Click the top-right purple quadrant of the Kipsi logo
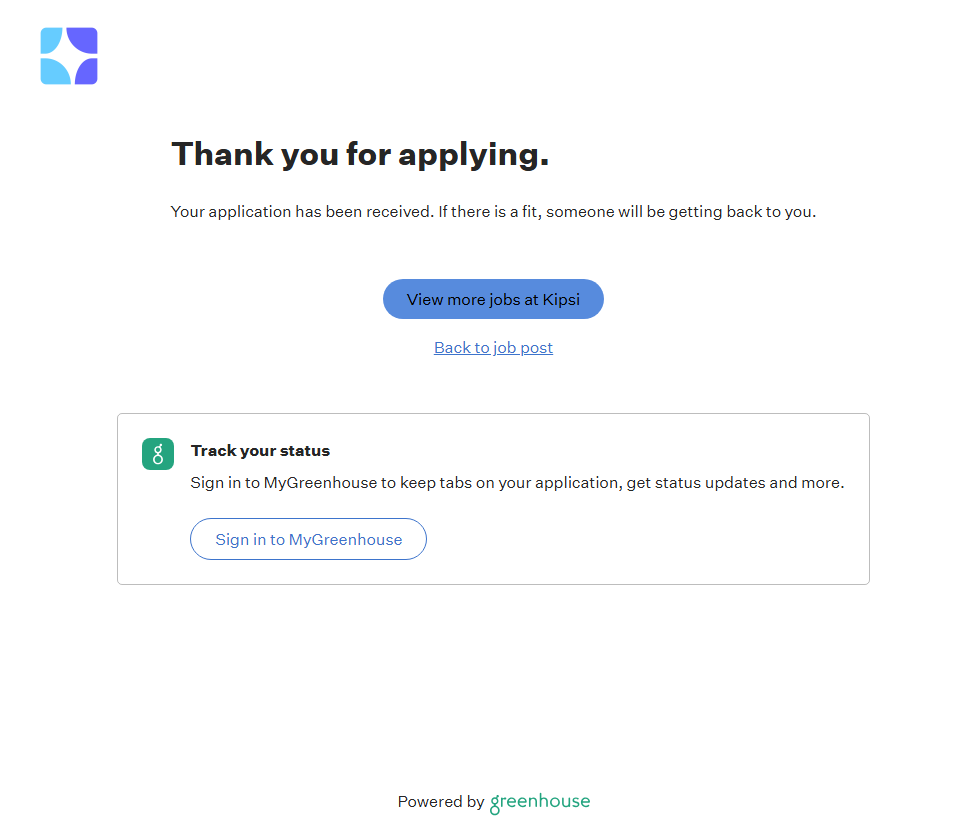 coord(84,41)
